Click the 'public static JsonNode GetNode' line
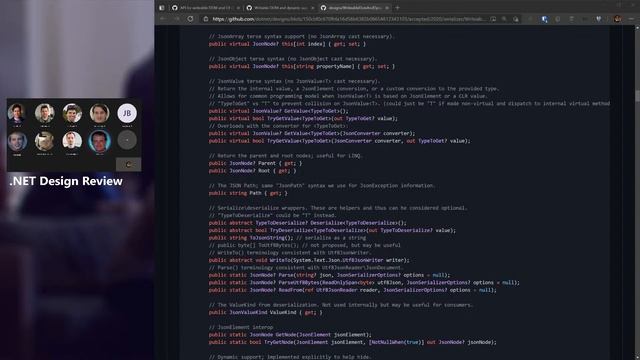Image resolution: width=640 pixels, height=360 pixels. coord(290,335)
